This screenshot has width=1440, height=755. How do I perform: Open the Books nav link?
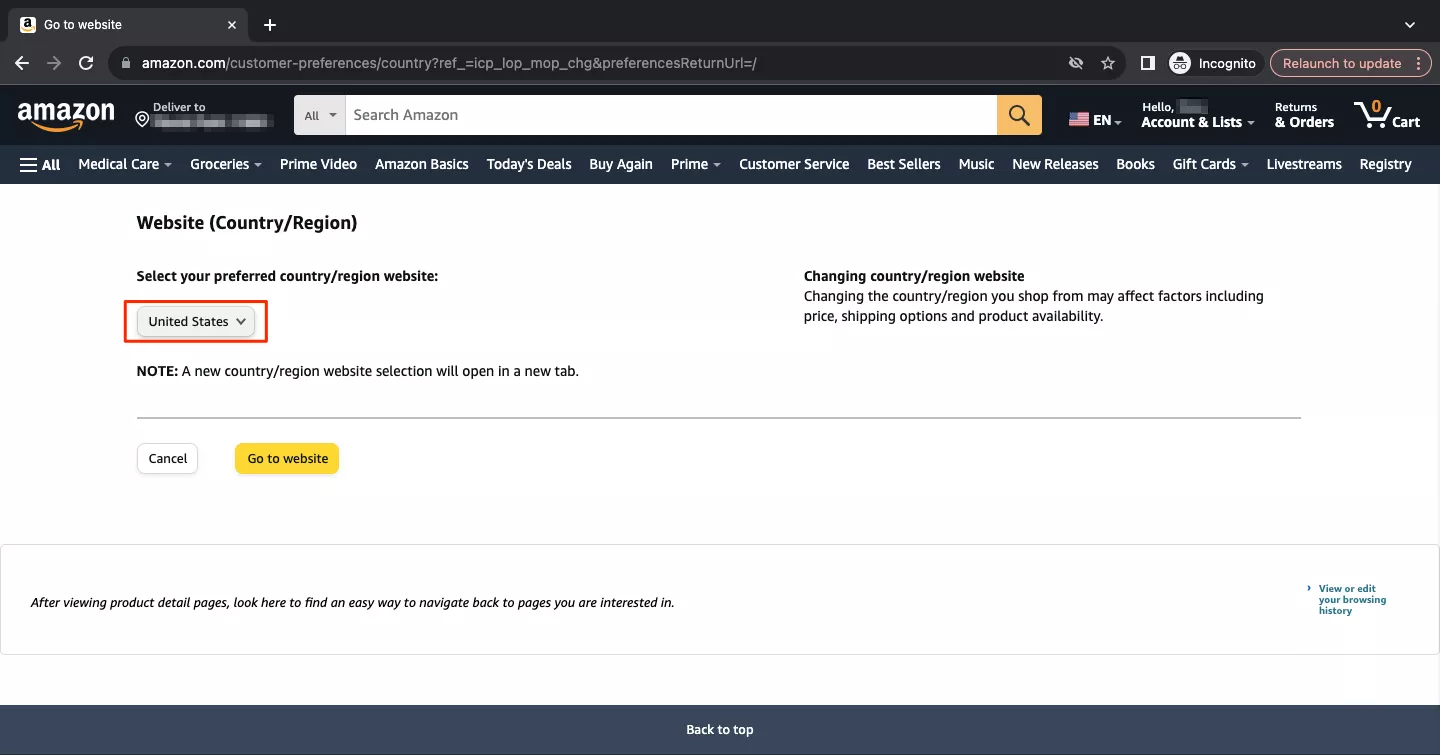click(x=1135, y=164)
